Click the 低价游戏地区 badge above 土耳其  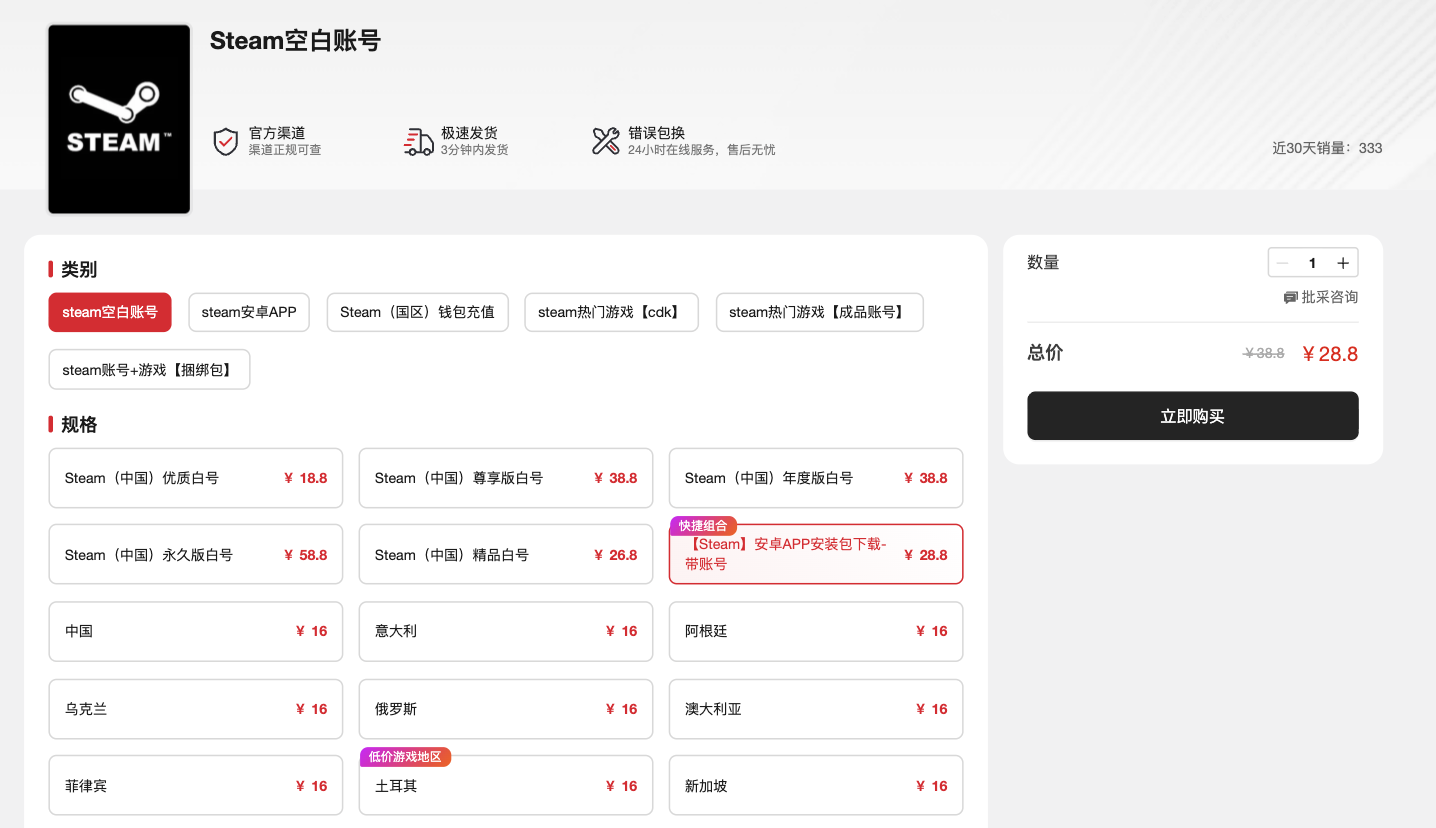pos(405,757)
